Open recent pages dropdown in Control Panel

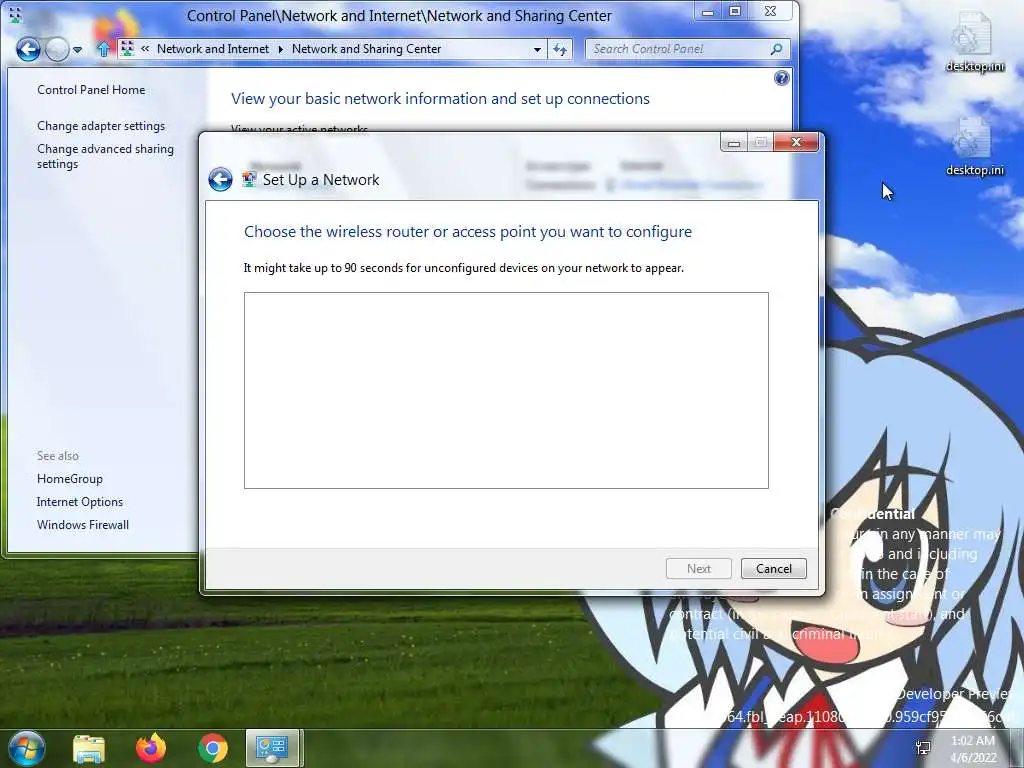(x=78, y=50)
